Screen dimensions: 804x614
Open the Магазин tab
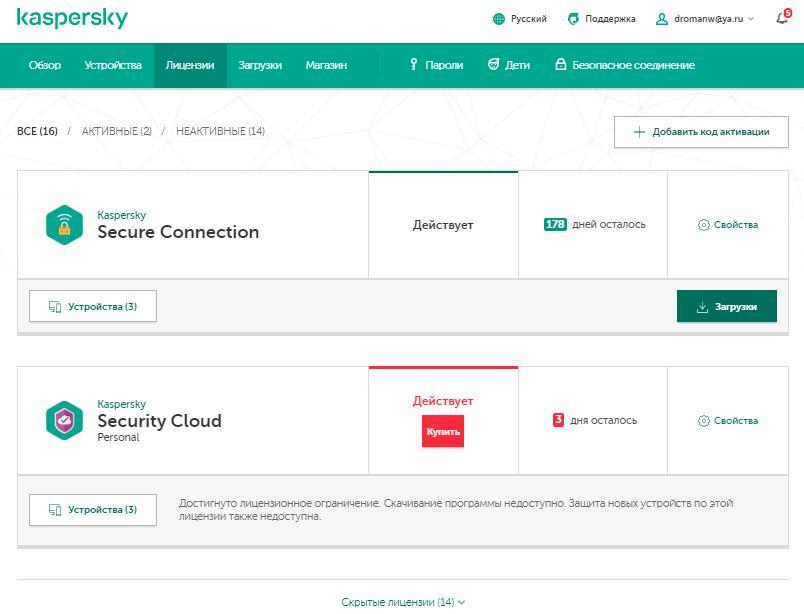(x=326, y=65)
